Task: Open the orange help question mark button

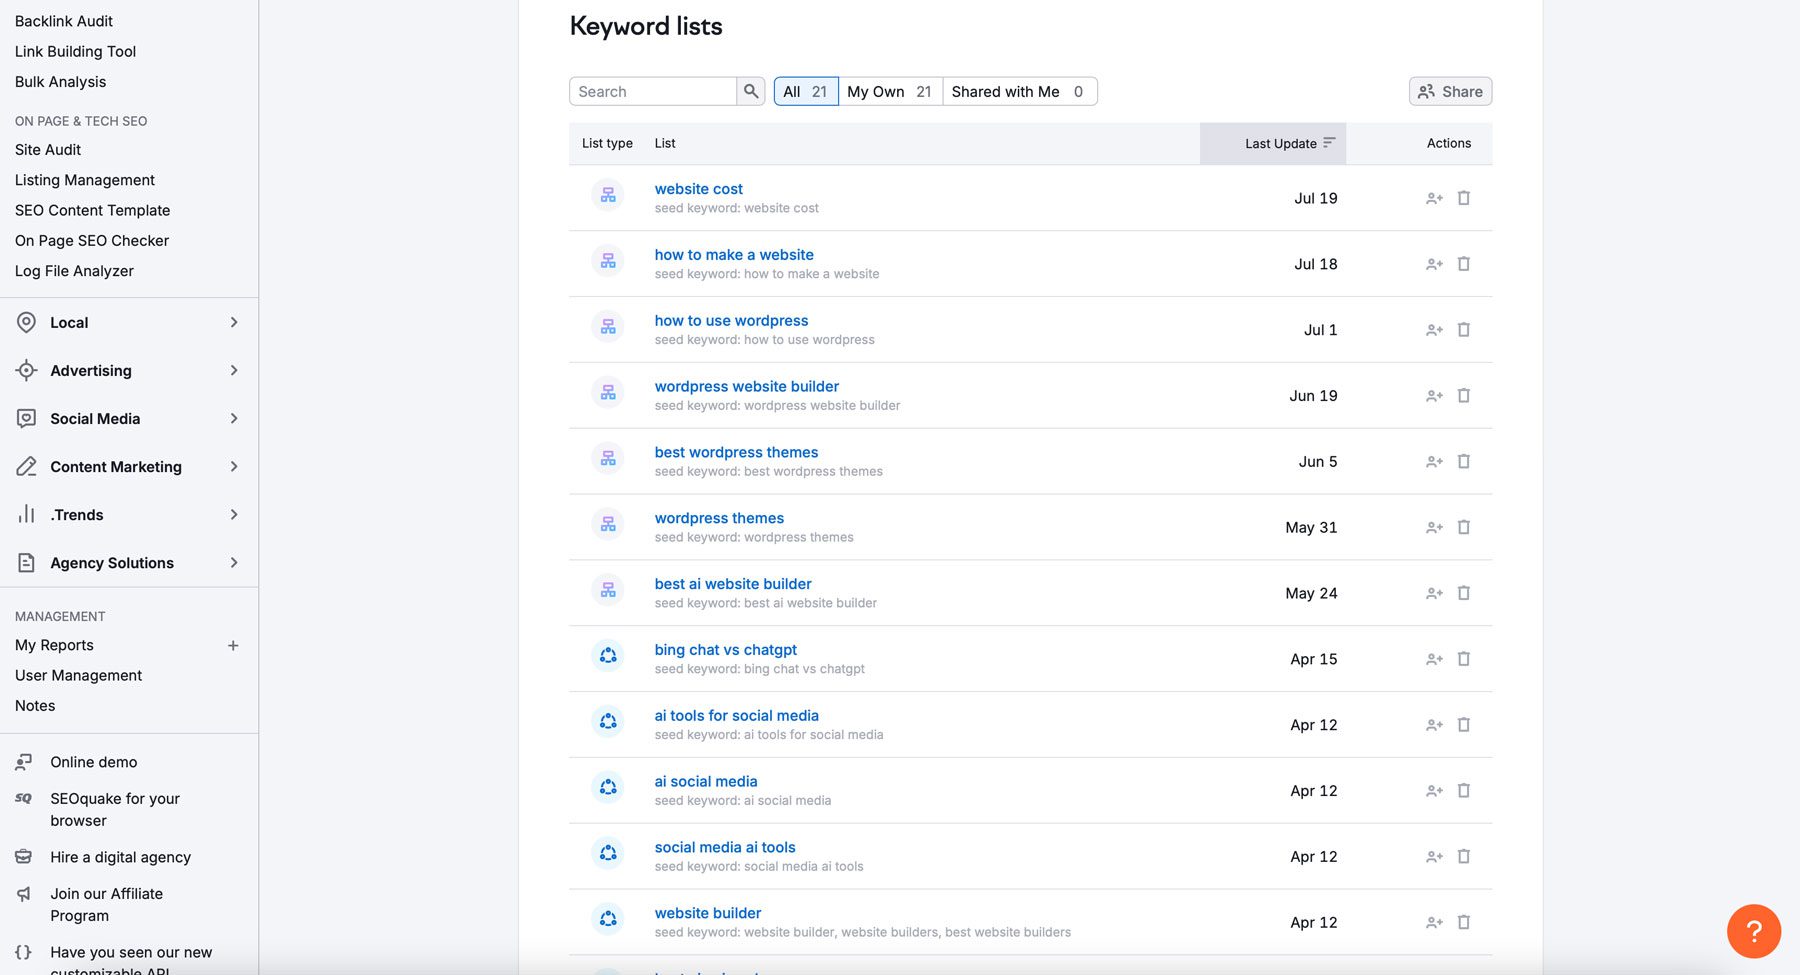Action: [1753, 931]
